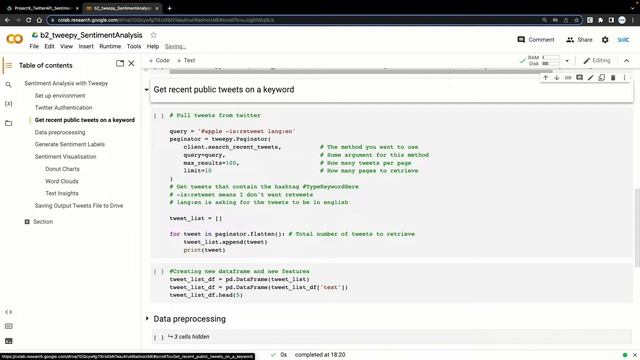This screenshot has width=640, height=360.
Task: Open the Colab logo home
Action: click(15, 39)
